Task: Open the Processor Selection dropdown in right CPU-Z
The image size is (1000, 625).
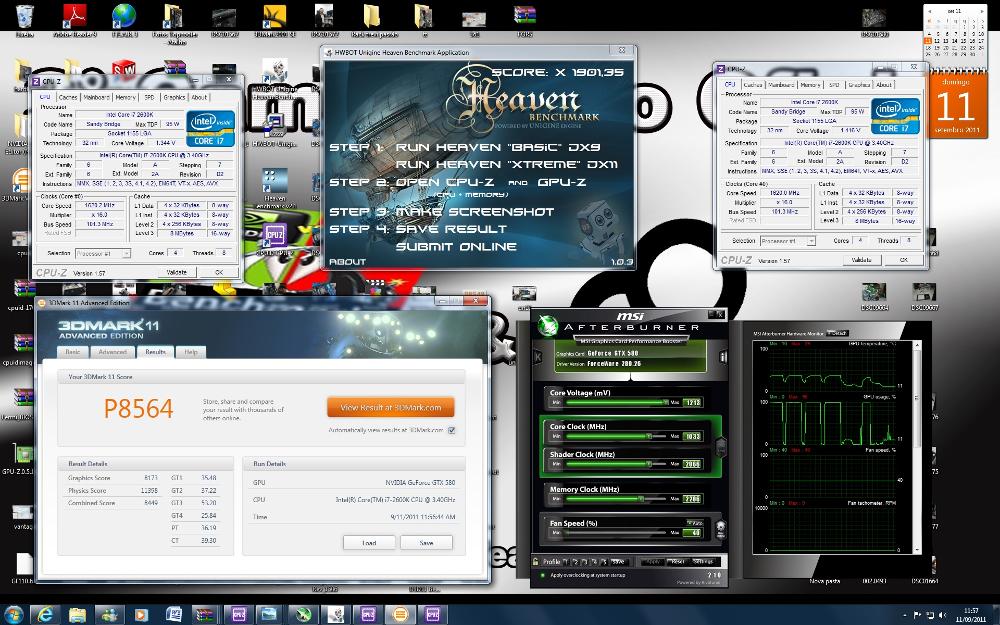Action: [788, 241]
